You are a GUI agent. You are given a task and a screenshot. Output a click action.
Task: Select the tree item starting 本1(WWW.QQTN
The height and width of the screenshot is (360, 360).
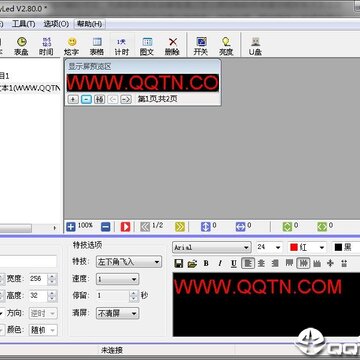pos(30,88)
